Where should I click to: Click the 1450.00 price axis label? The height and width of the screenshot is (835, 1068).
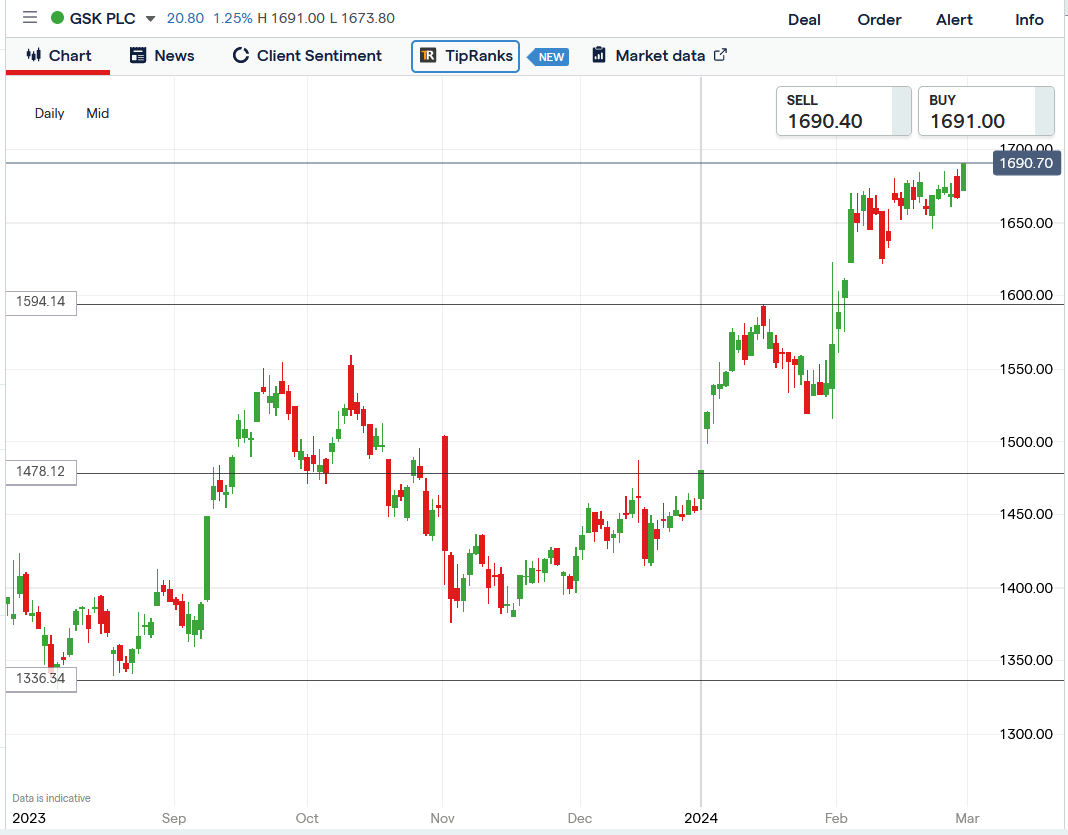[1026, 514]
